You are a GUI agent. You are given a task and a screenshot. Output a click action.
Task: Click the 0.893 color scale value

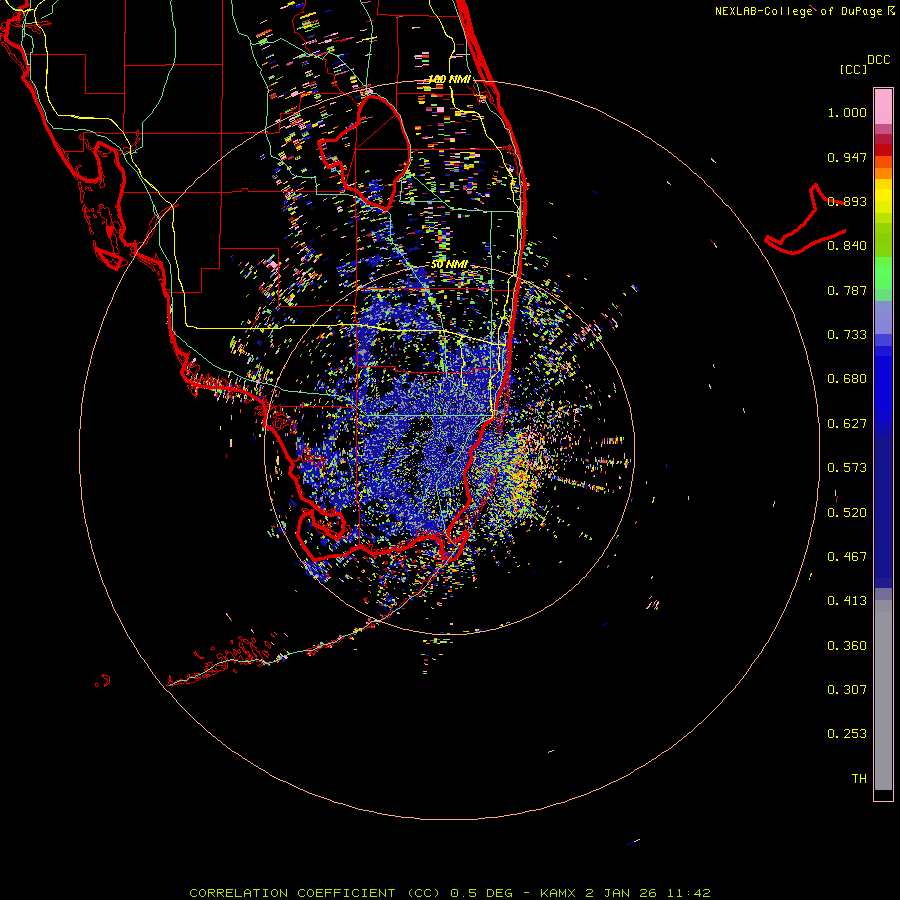click(847, 201)
